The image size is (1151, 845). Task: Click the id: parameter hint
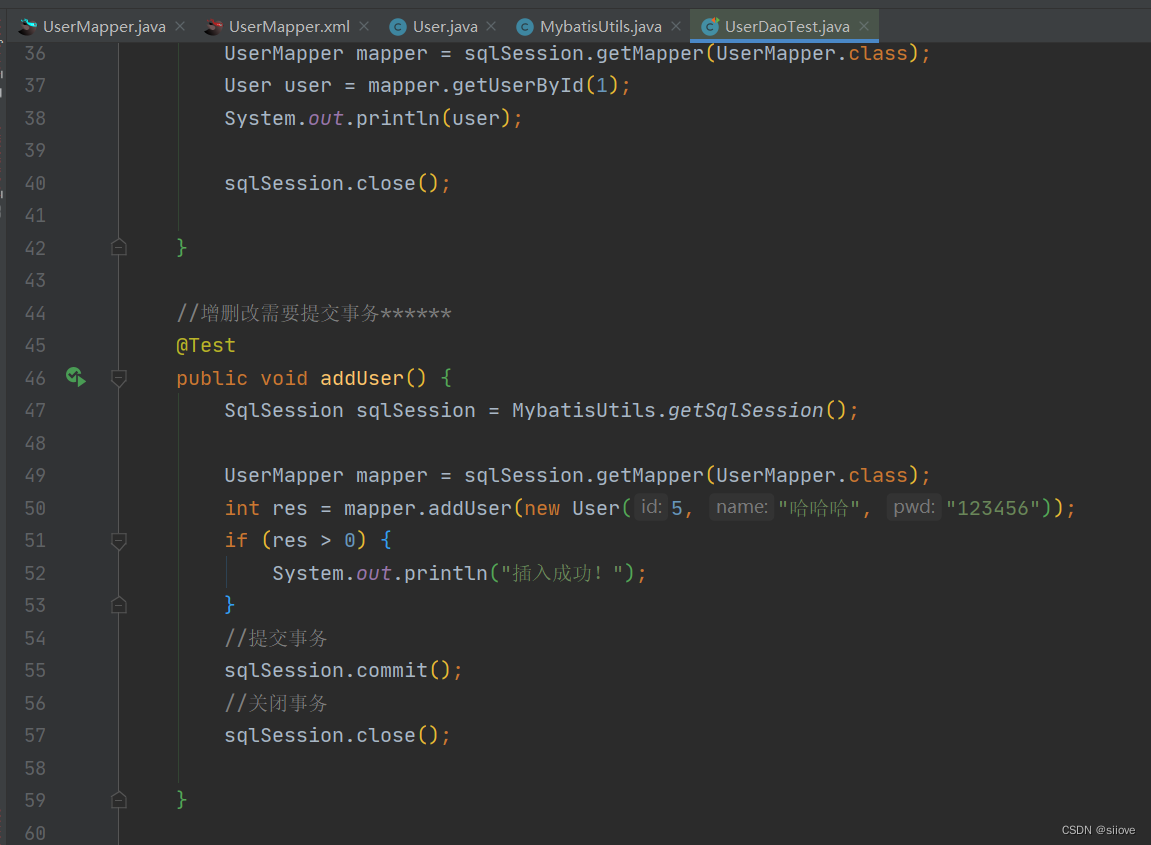click(651, 507)
